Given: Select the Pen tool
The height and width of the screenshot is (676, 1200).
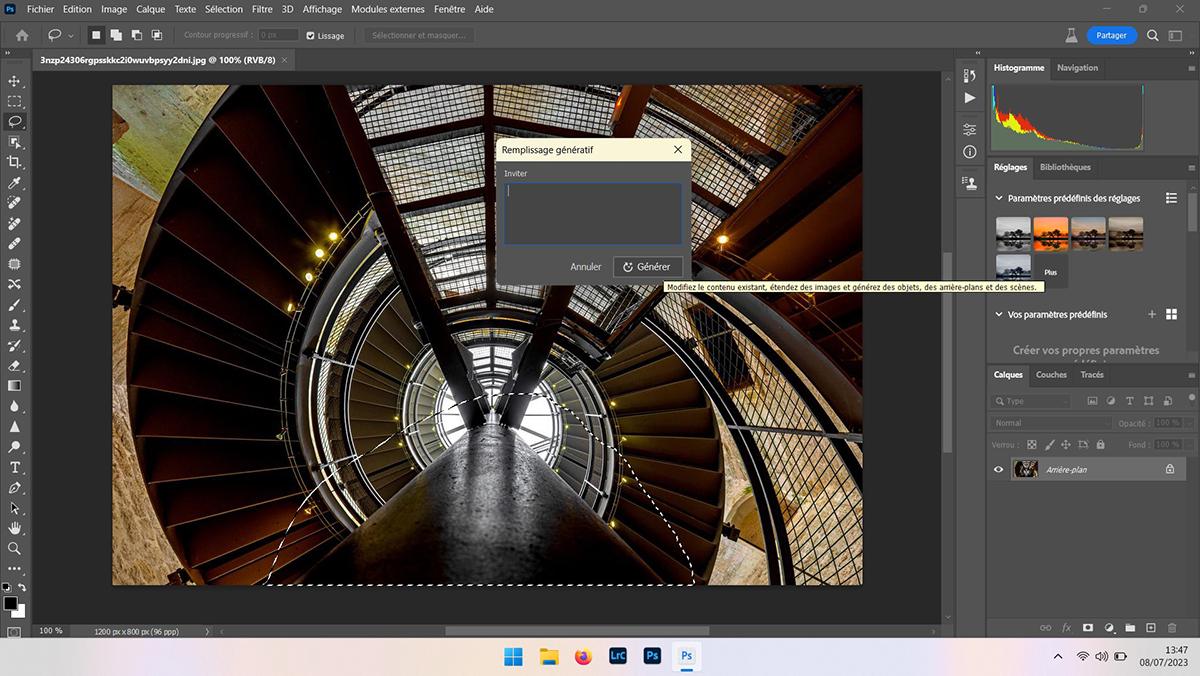Looking at the screenshot, I should pos(14,487).
